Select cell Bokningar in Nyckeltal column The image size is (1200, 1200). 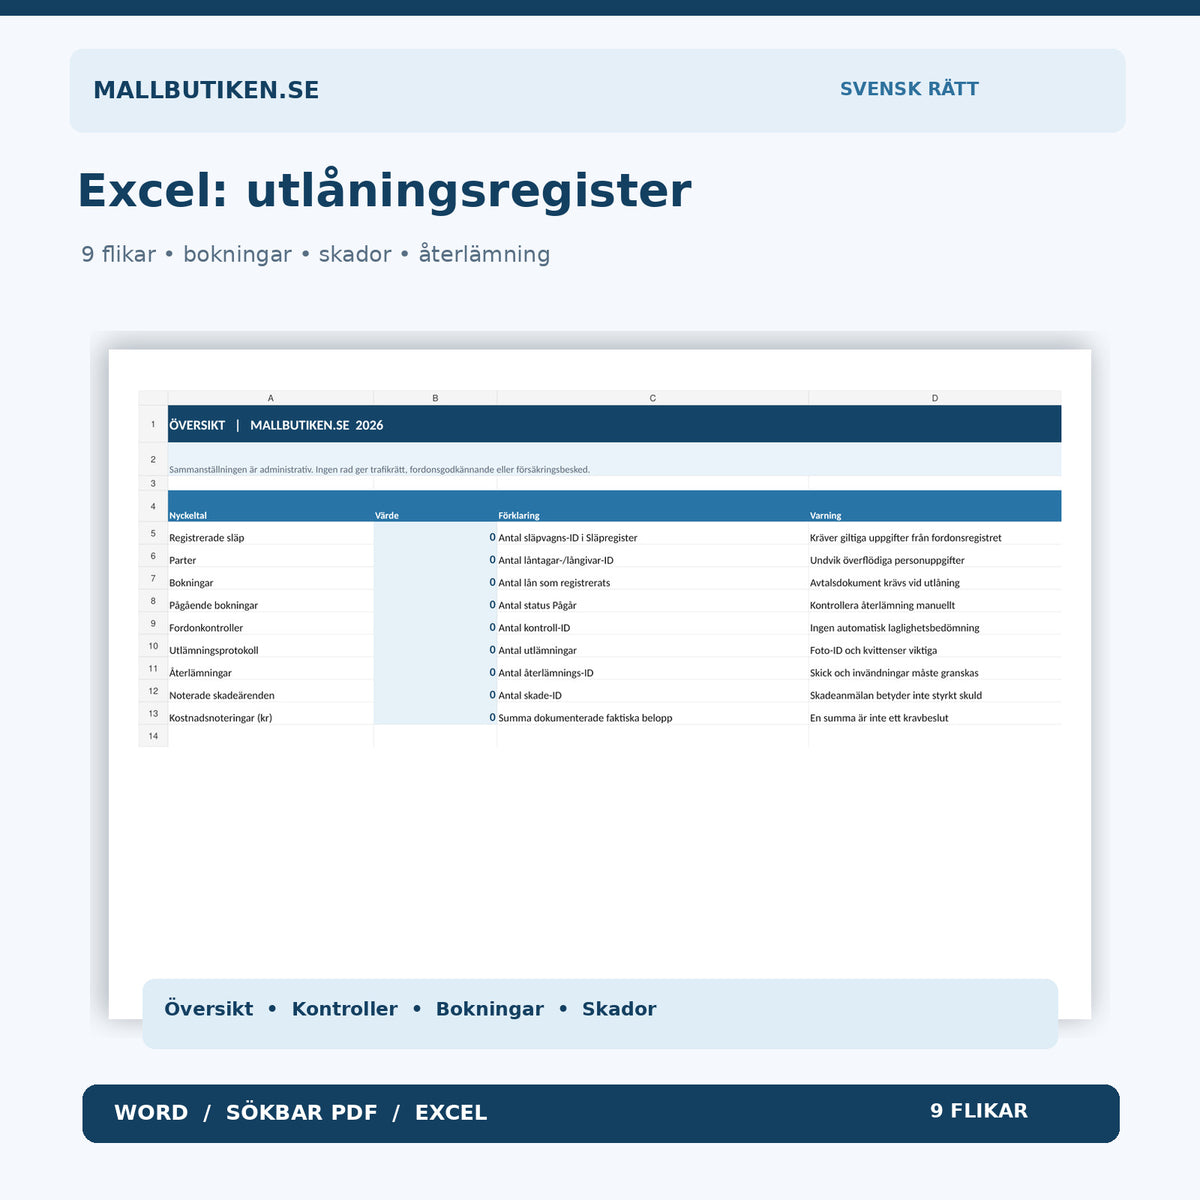pos(271,579)
